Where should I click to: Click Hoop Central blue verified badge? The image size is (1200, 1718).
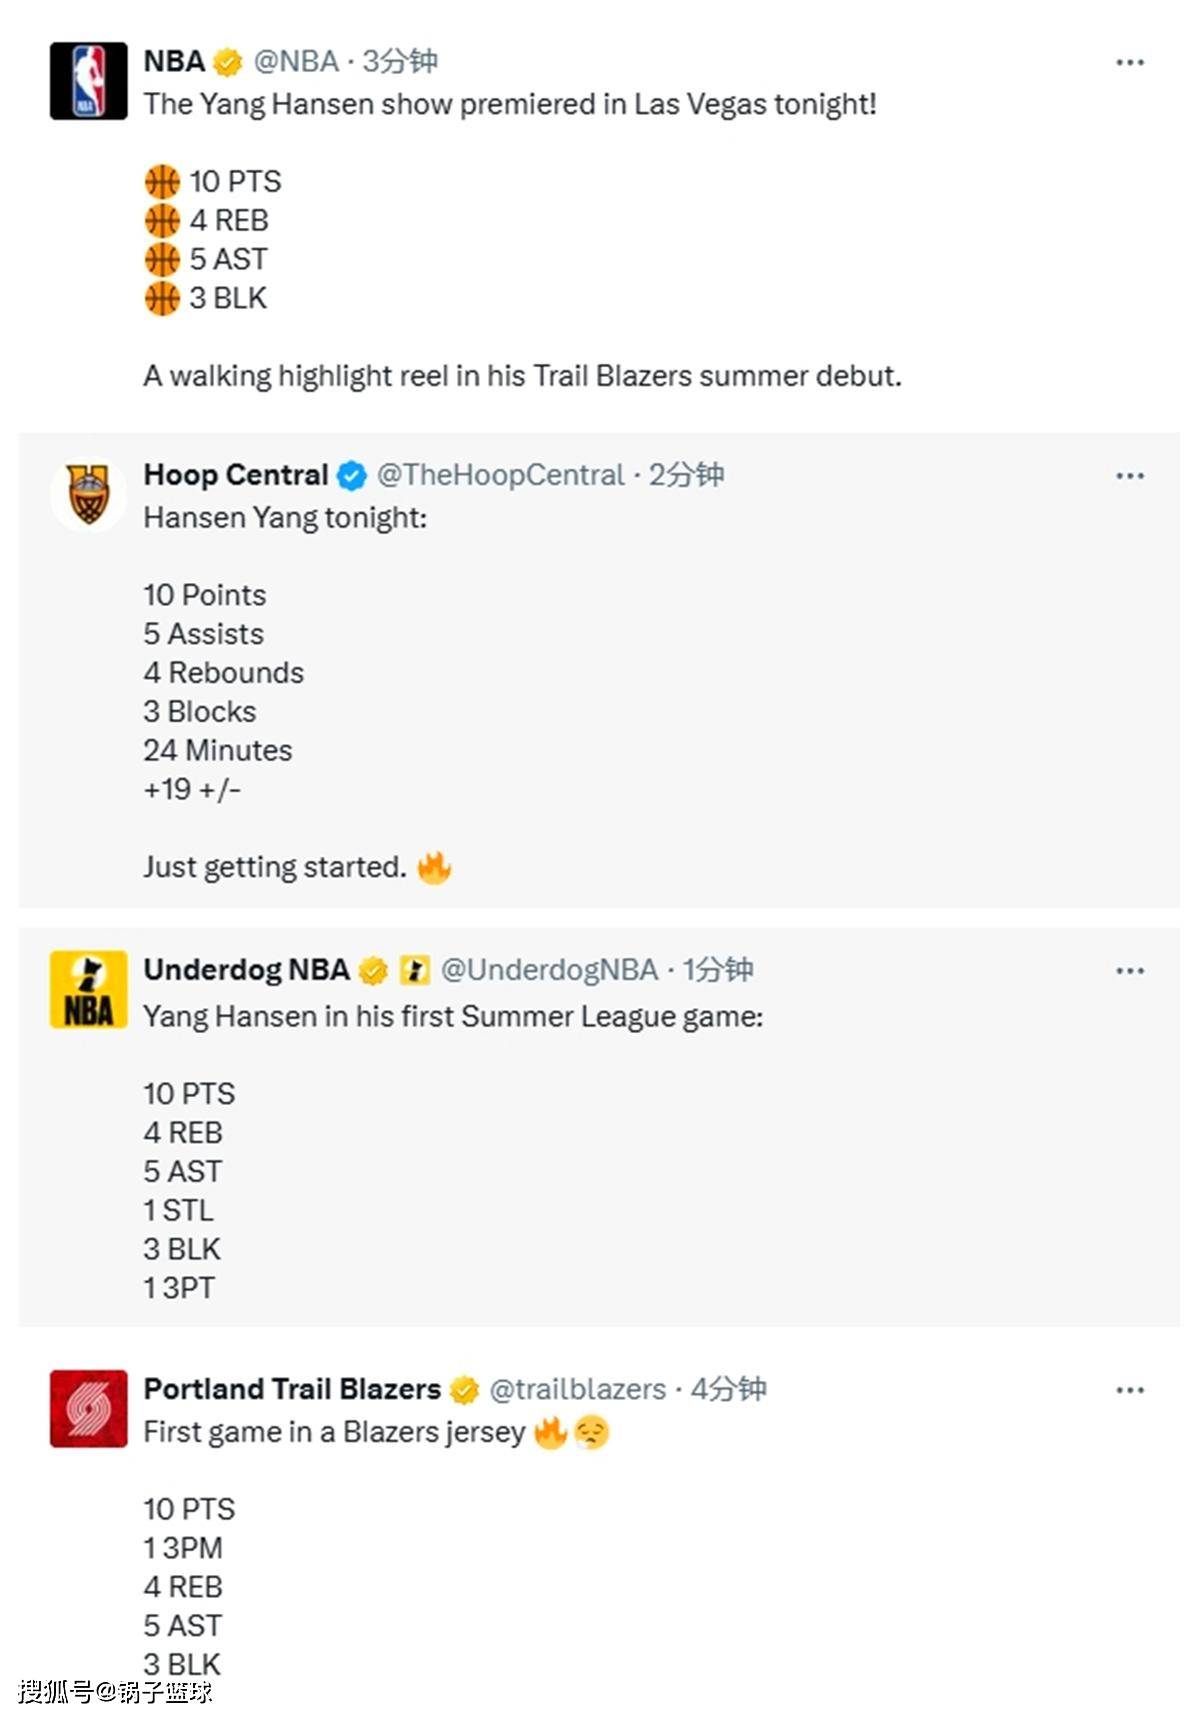coord(352,476)
